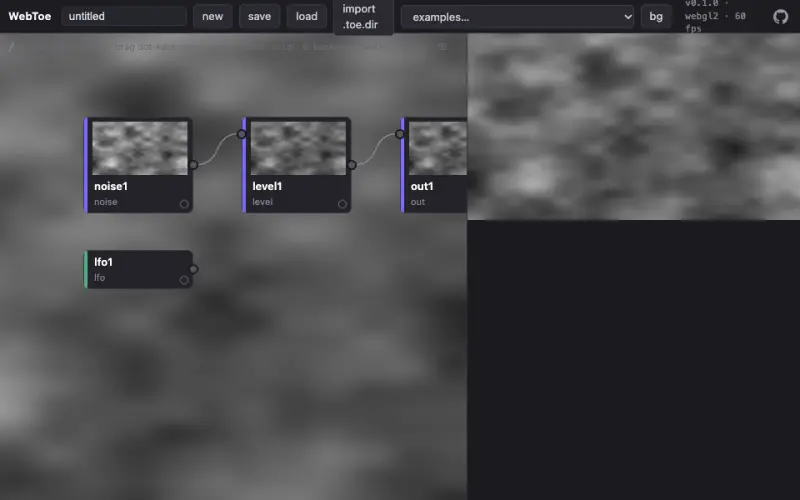Click the noise1 node output port
Image resolution: width=800 pixels, height=500 pixels.
tap(193, 165)
